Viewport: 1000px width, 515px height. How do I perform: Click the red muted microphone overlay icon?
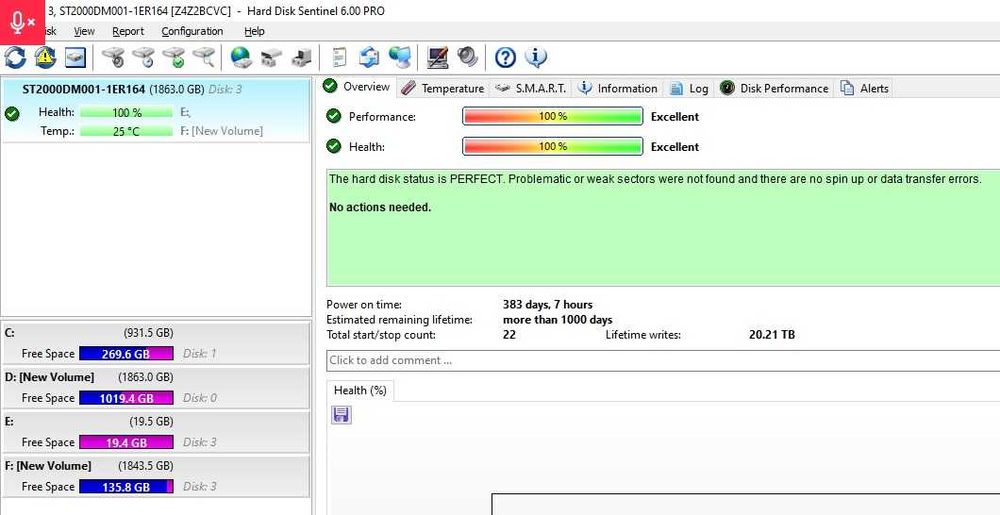(x=22, y=22)
